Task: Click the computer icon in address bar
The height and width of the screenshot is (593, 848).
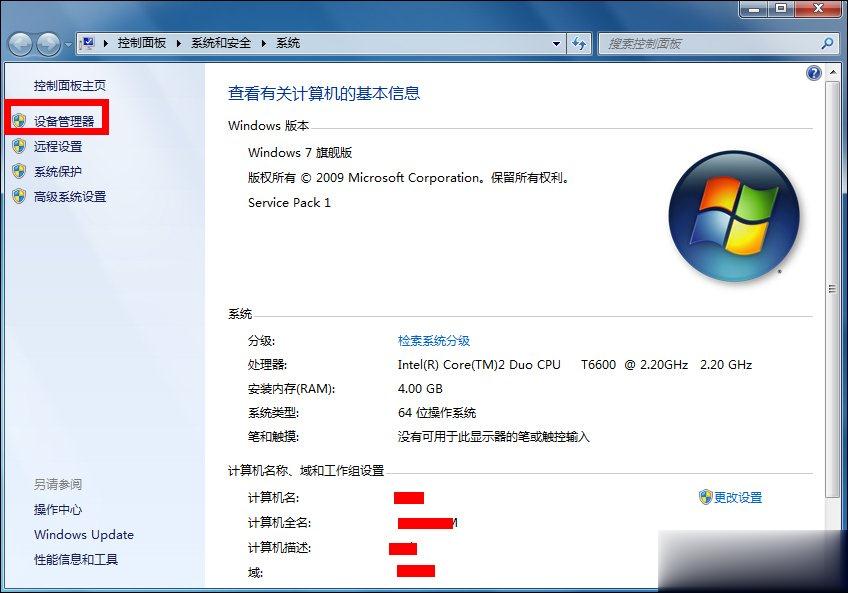Action: click(87, 43)
